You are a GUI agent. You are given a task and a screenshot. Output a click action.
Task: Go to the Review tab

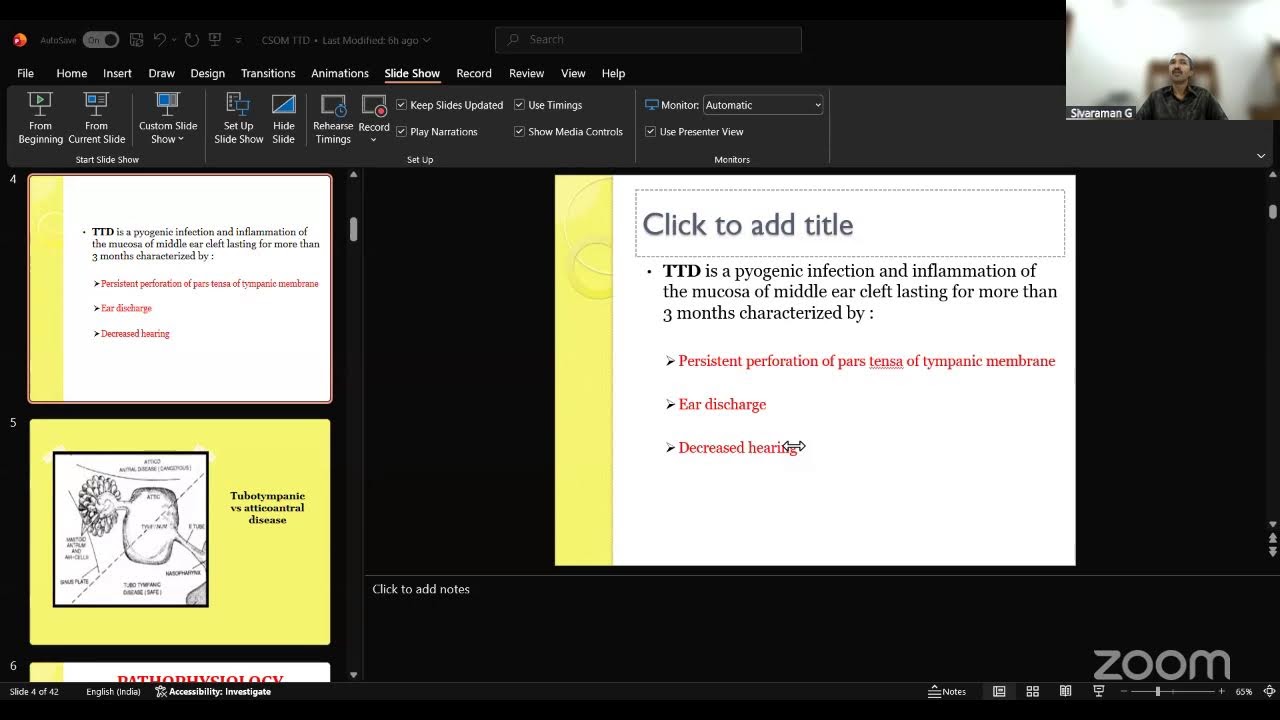526,73
